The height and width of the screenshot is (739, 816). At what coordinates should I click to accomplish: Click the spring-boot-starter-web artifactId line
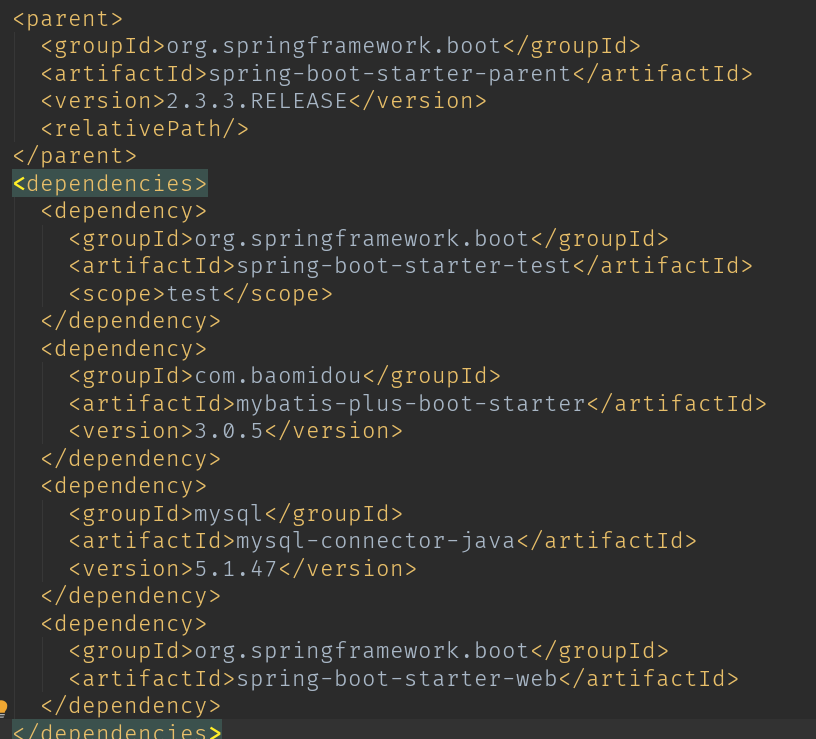(404, 679)
